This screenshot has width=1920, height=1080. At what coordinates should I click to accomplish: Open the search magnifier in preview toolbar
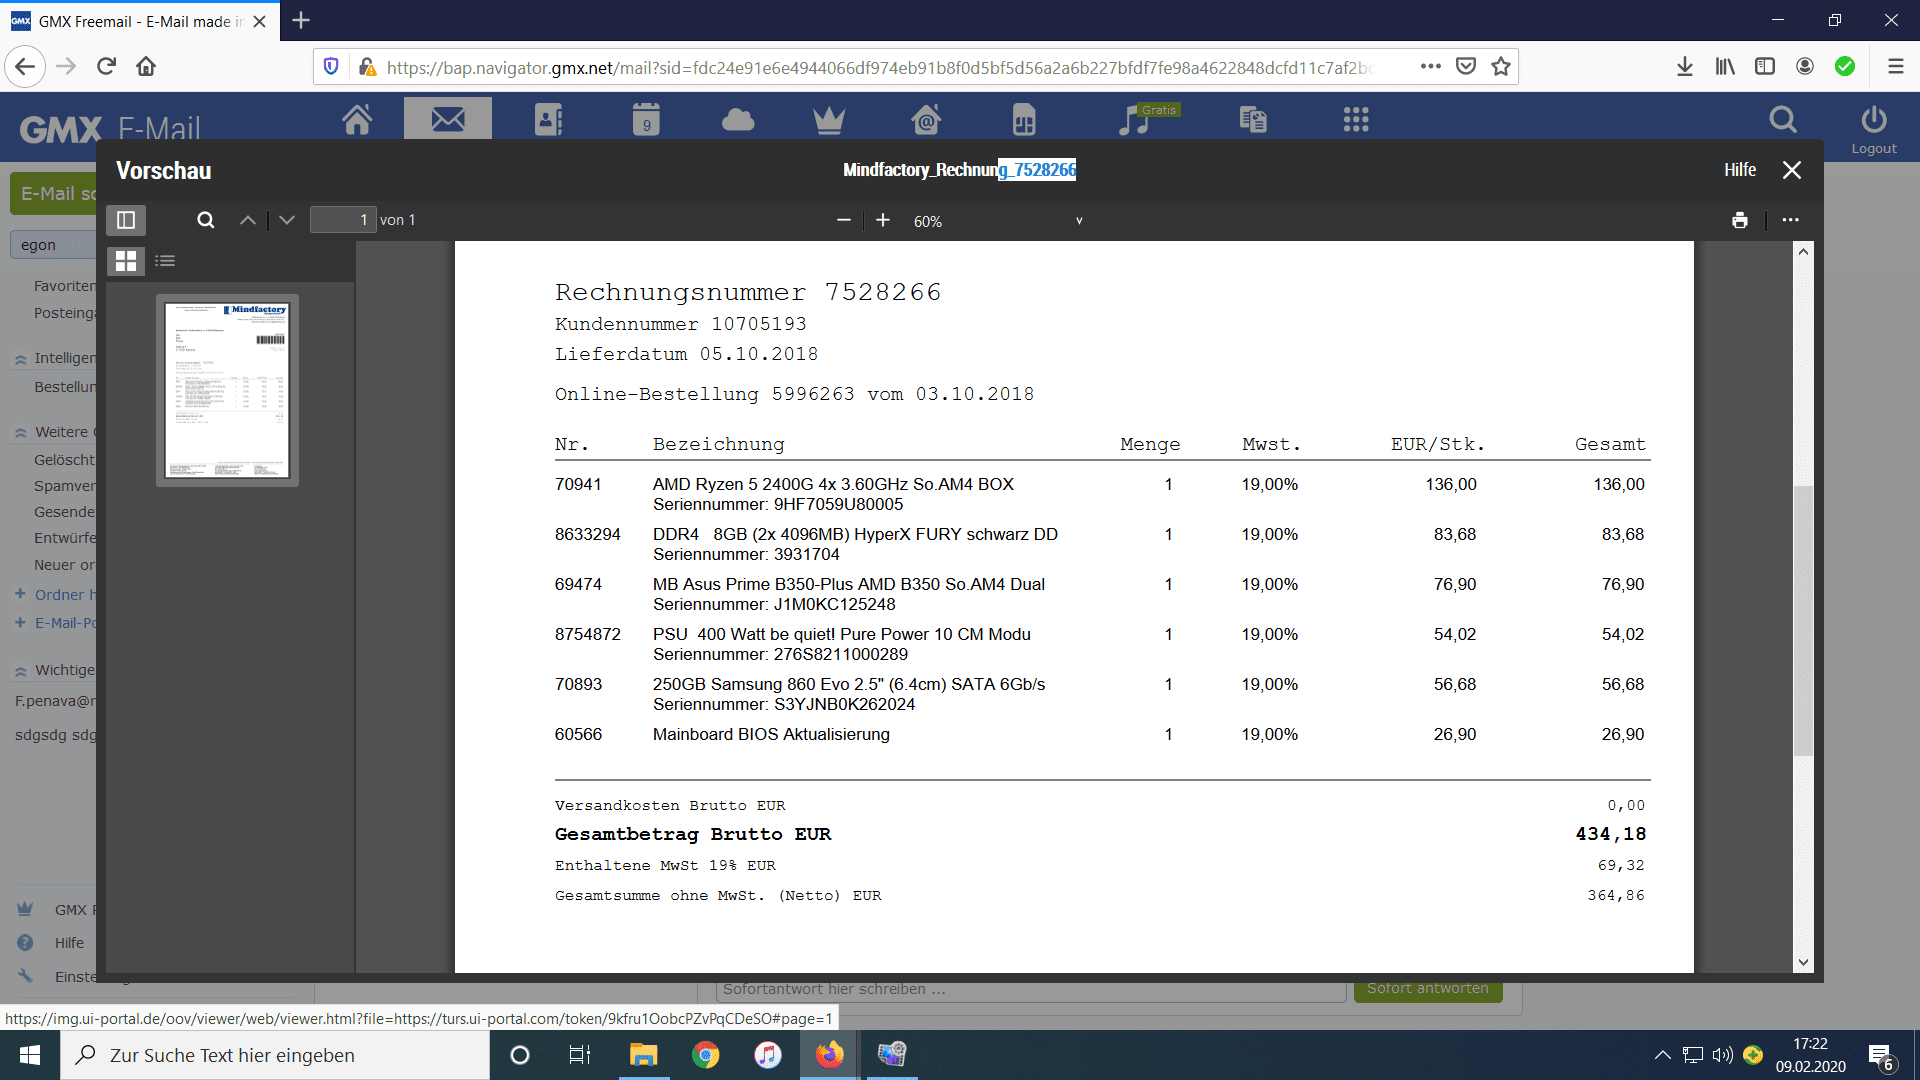206,220
